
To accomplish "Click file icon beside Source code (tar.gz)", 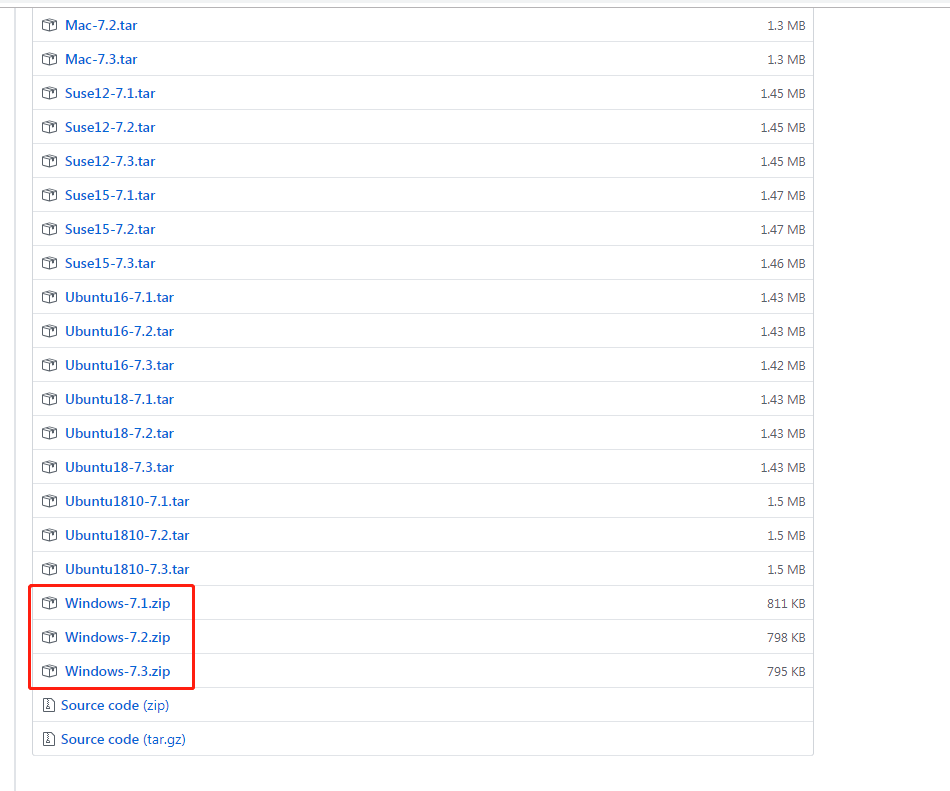I will click(48, 739).
